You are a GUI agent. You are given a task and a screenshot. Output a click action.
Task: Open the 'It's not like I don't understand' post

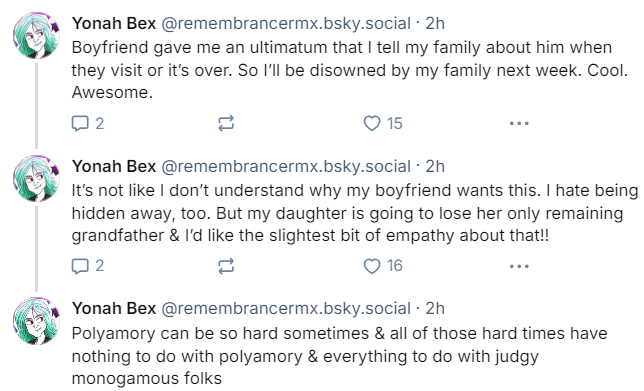(355, 213)
